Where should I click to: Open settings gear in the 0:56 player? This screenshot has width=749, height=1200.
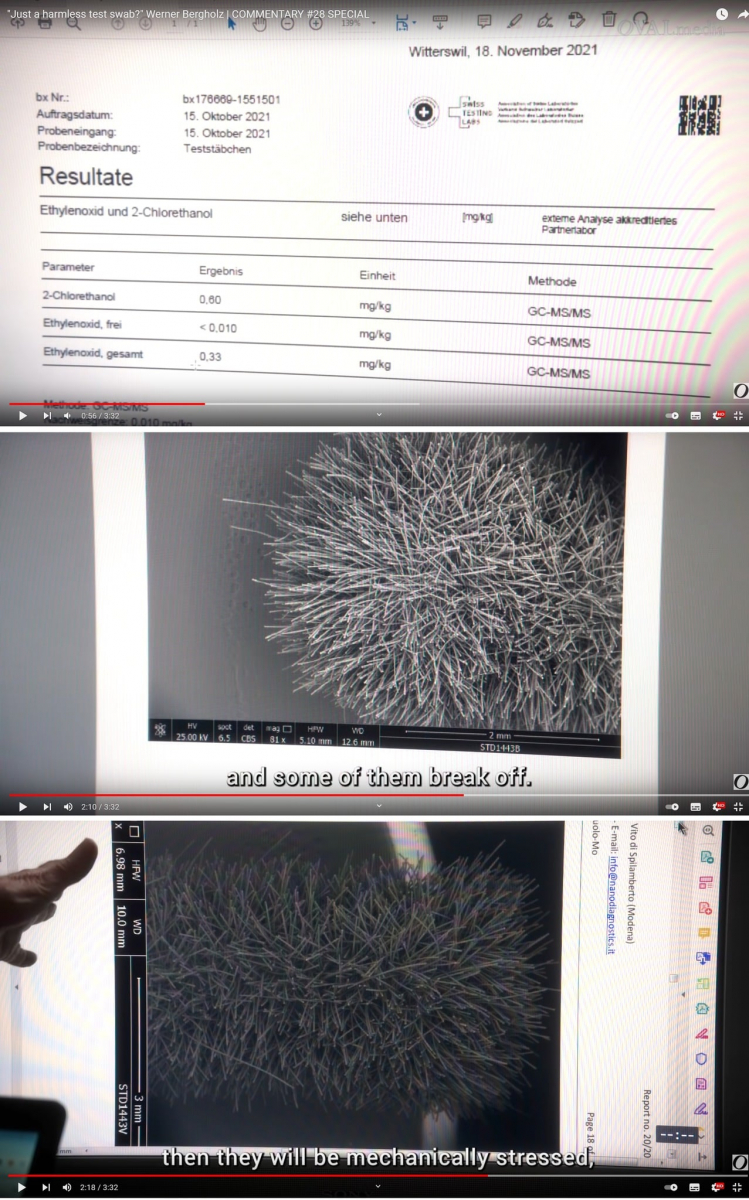(x=717, y=415)
